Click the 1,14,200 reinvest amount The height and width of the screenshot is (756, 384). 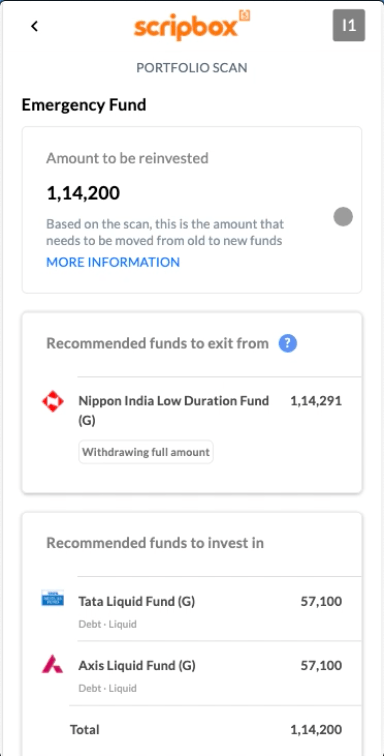[83, 193]
